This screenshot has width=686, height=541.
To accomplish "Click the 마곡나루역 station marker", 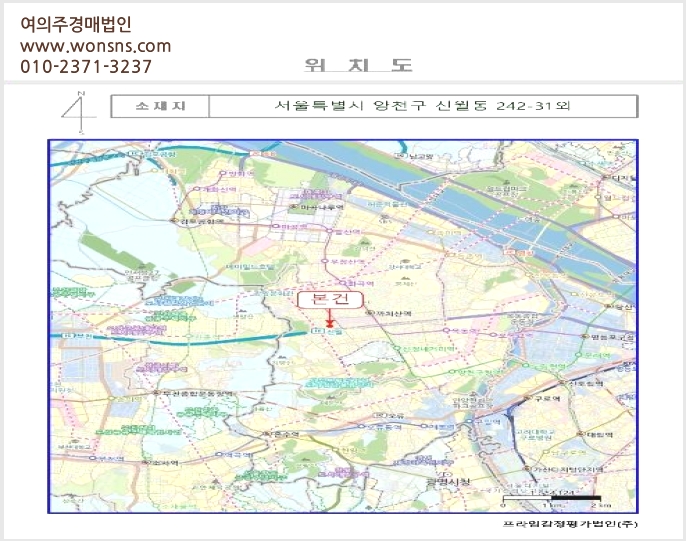I will pos(294,207).
